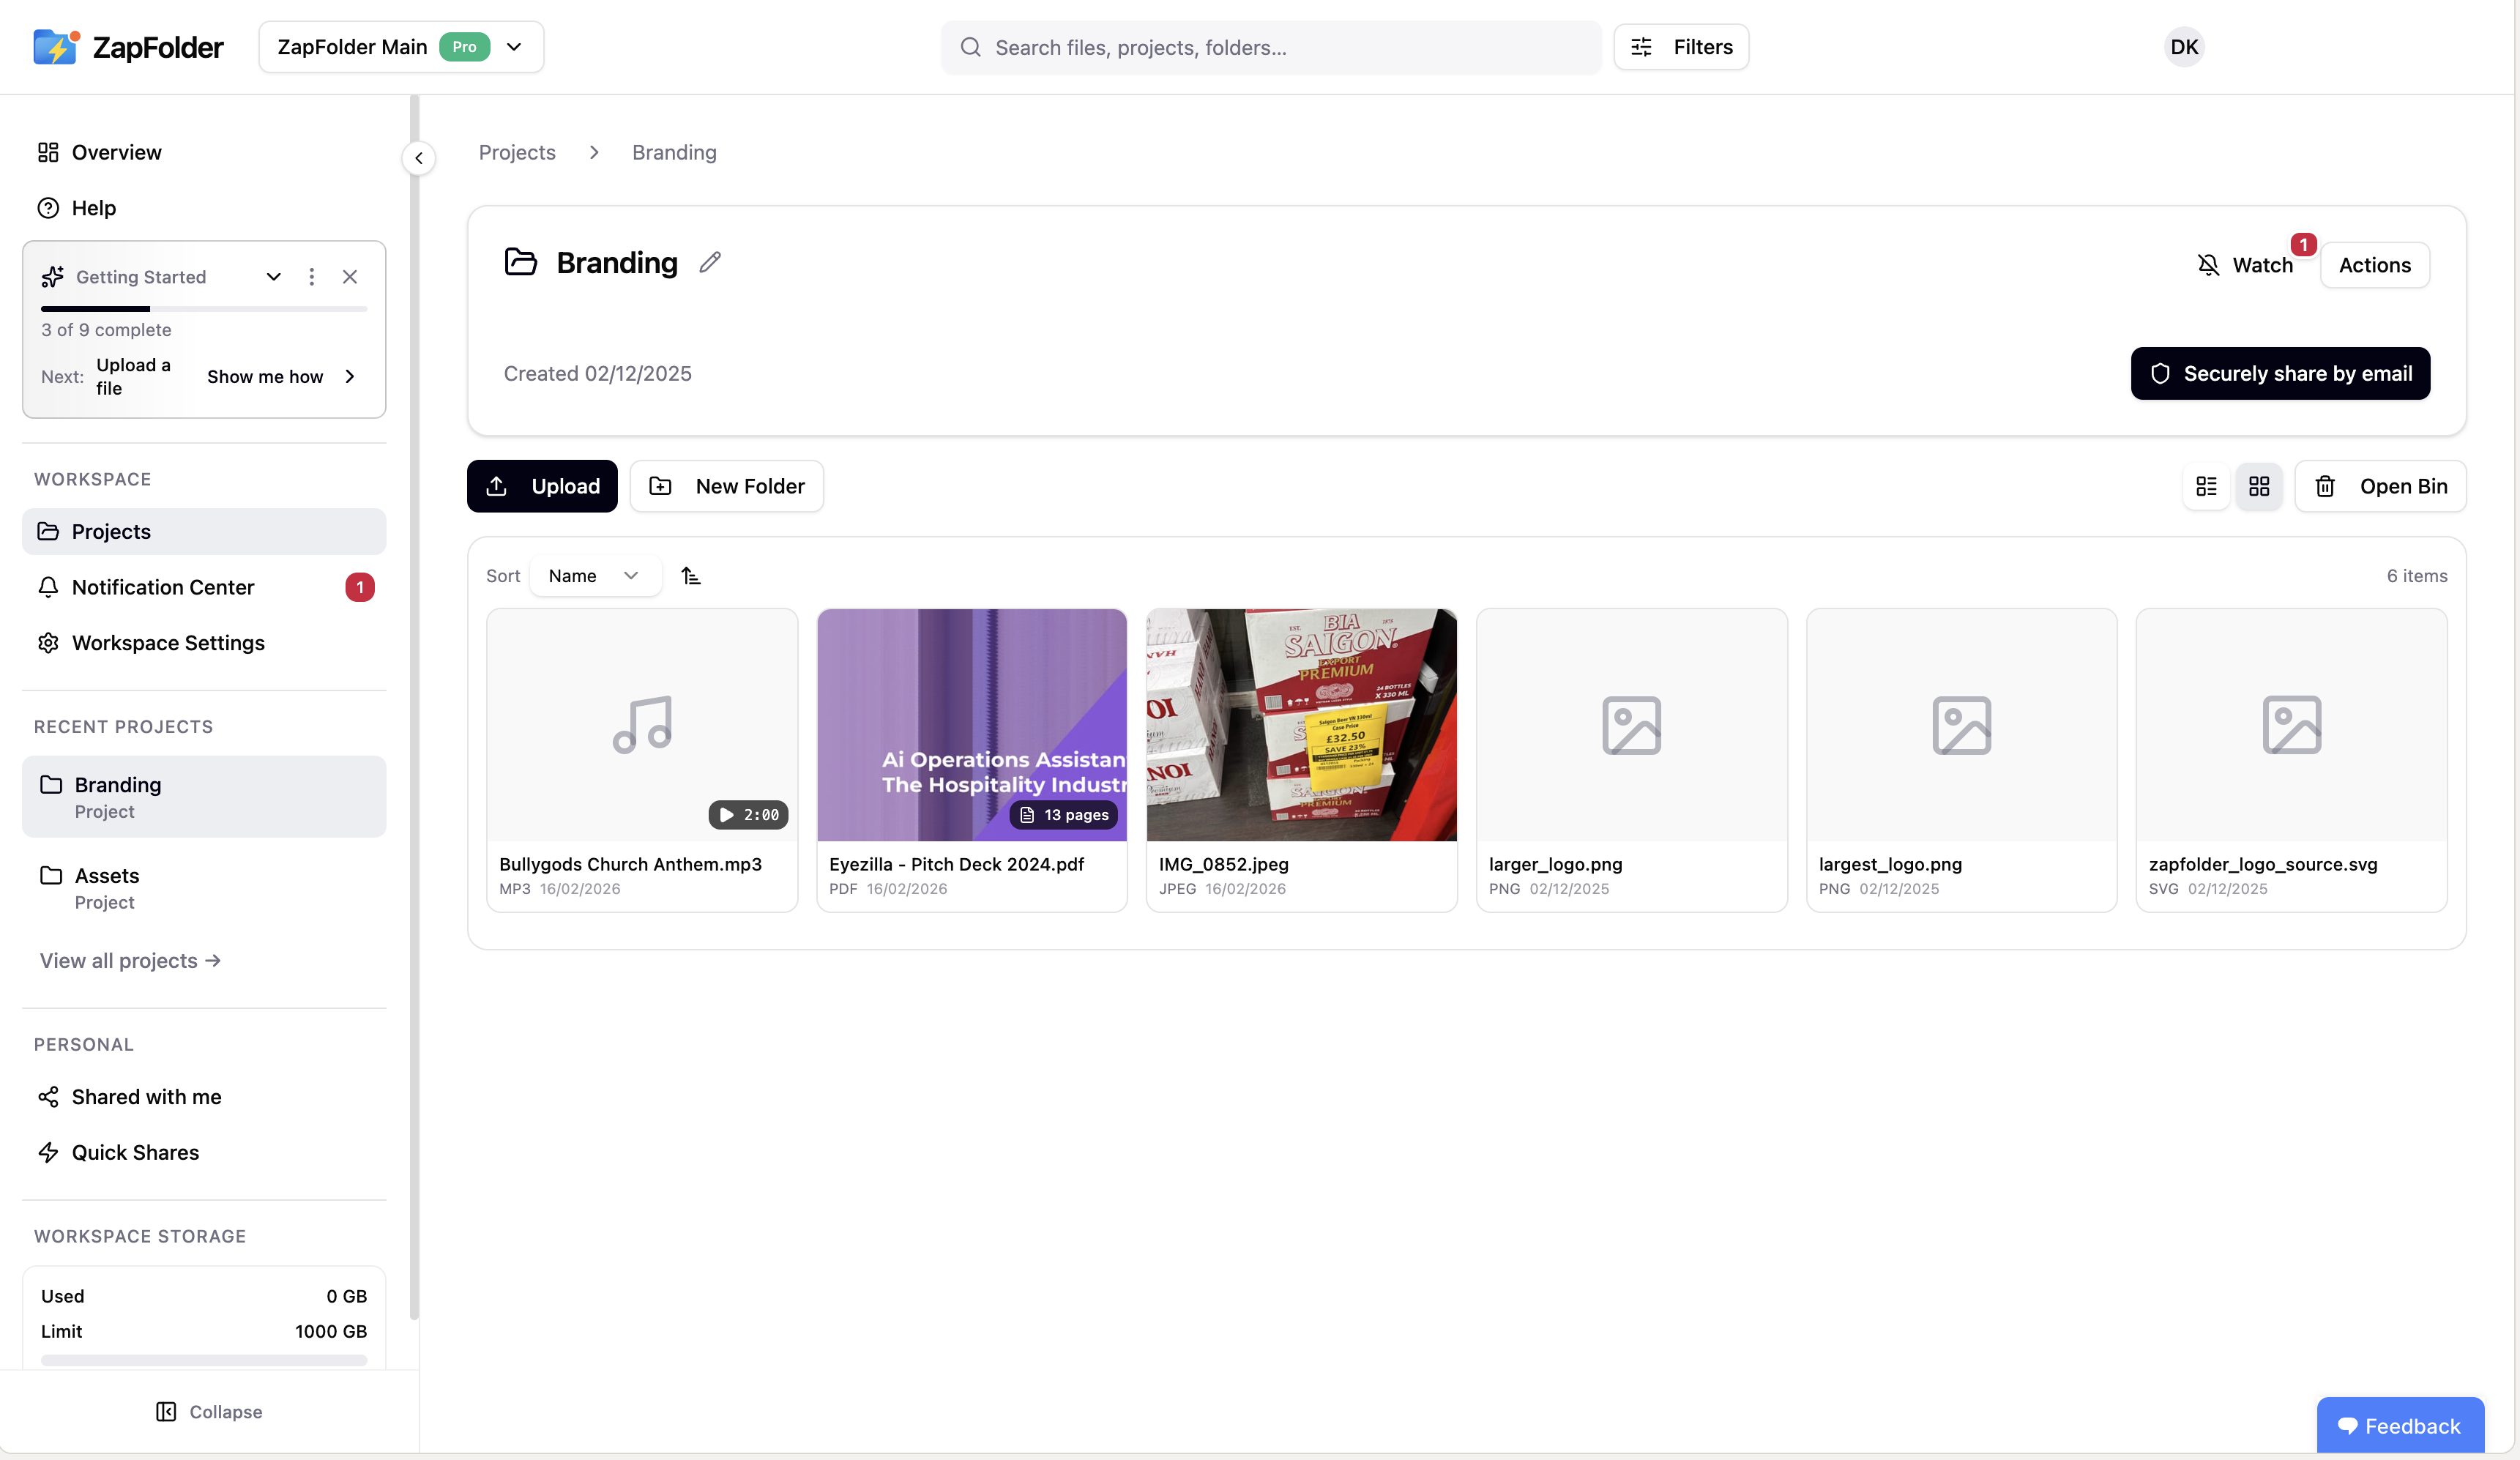Screen dimensions: 2520x1460
Task: Open the Getting Started three-dot menu
Action: pos(312,277)
